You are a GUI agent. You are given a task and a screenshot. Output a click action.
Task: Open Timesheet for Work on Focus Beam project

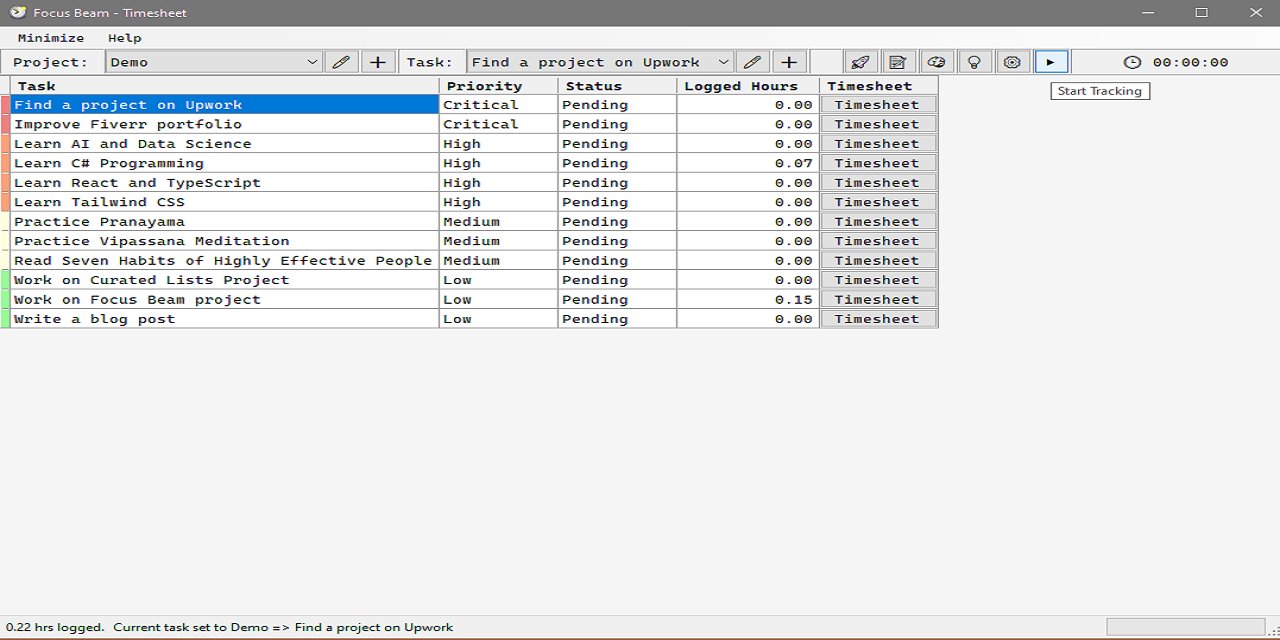pos(878,300)
